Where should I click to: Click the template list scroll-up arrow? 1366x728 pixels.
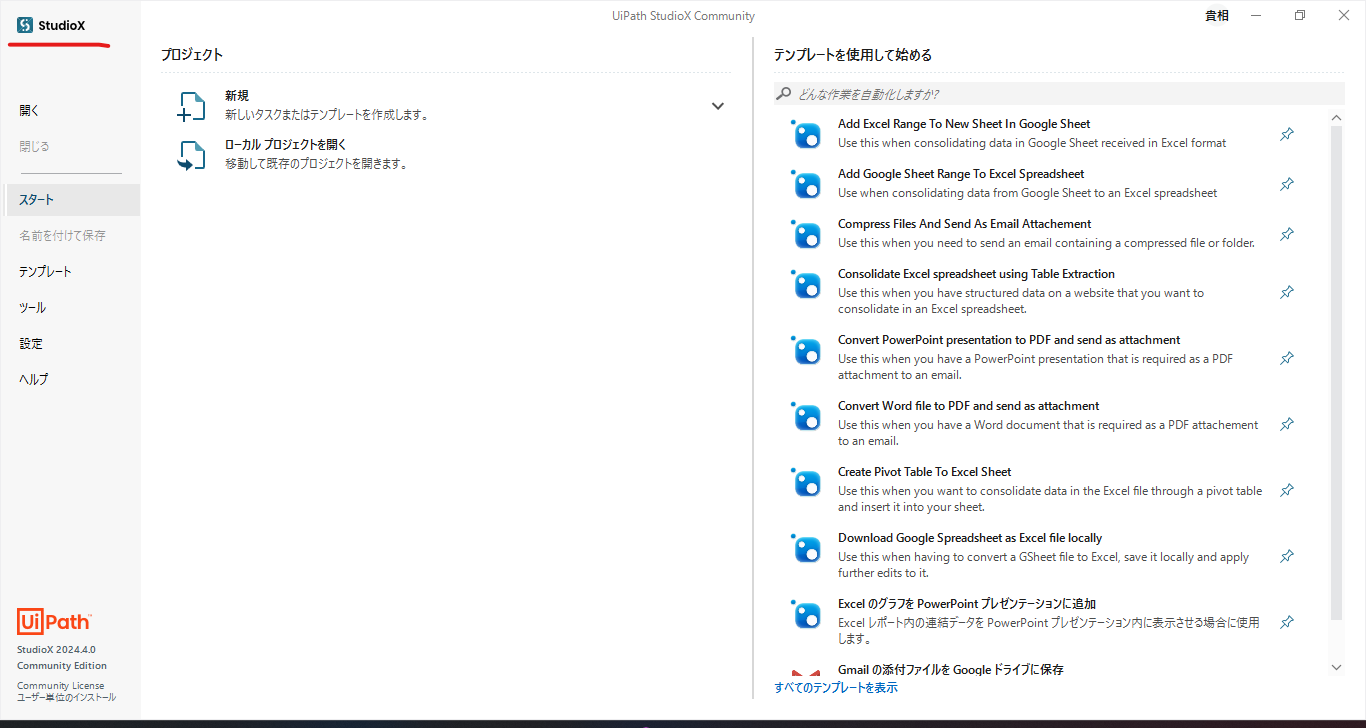tap(1337, 118)
